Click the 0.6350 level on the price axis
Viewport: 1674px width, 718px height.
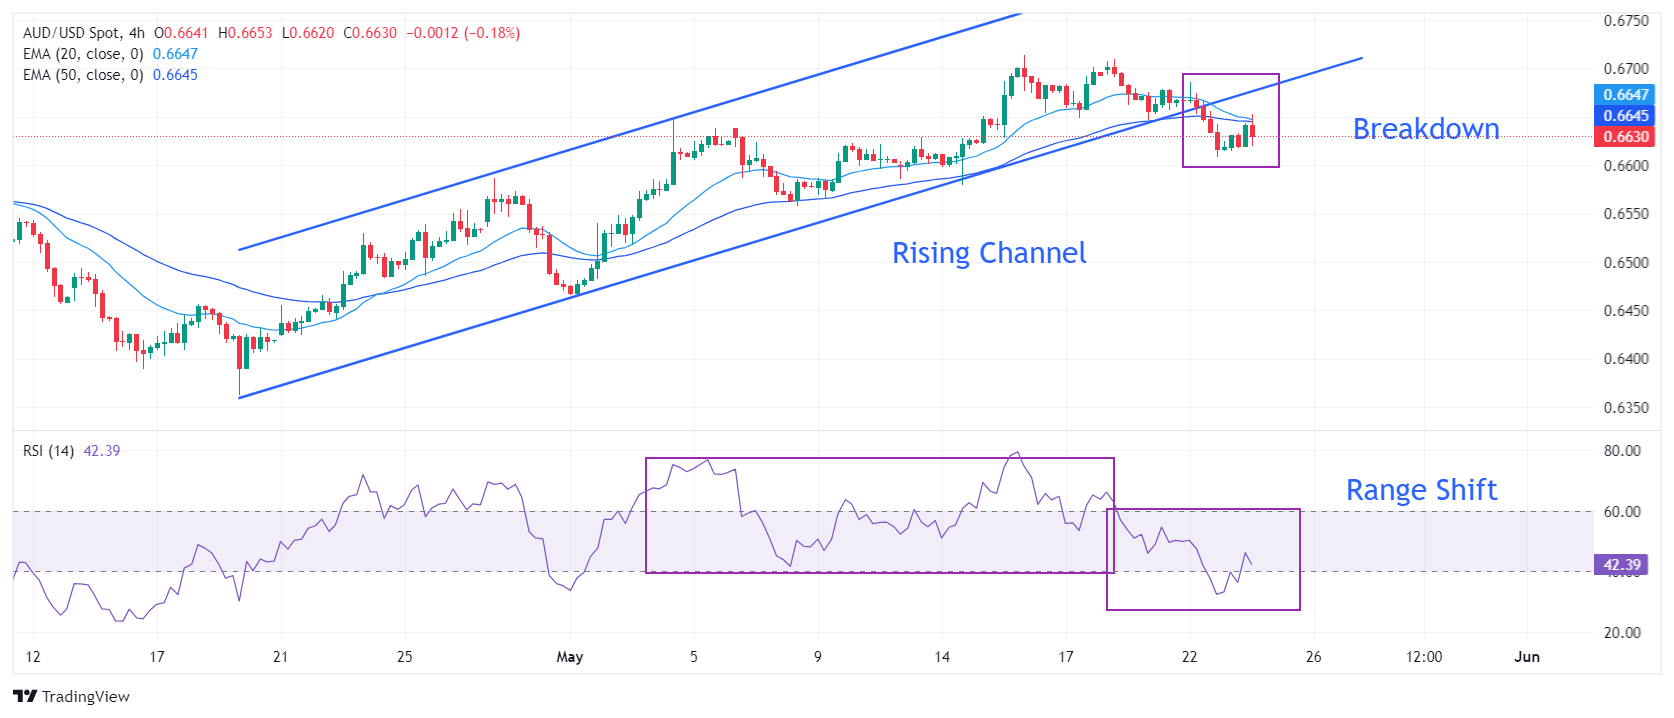[1625, 408]
